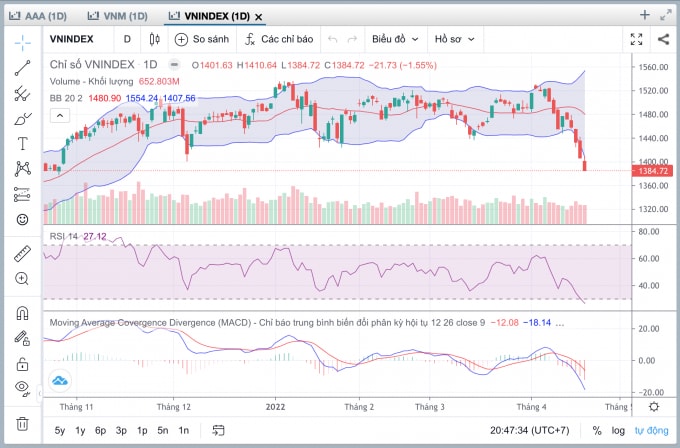Select the brush drawing tool

(x=23, y=118)
